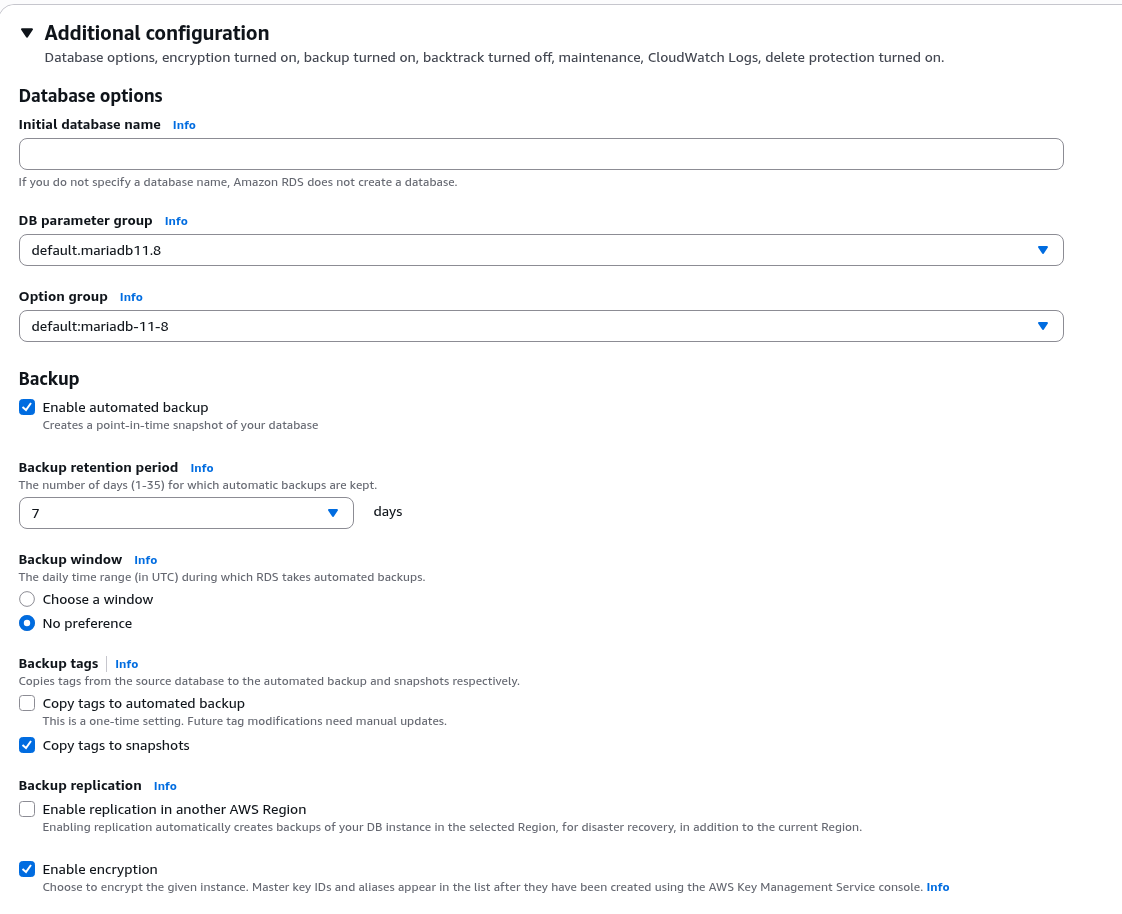Open Info link beside Backup window
Screen dimensions: 1122x914
coord(146,560)
